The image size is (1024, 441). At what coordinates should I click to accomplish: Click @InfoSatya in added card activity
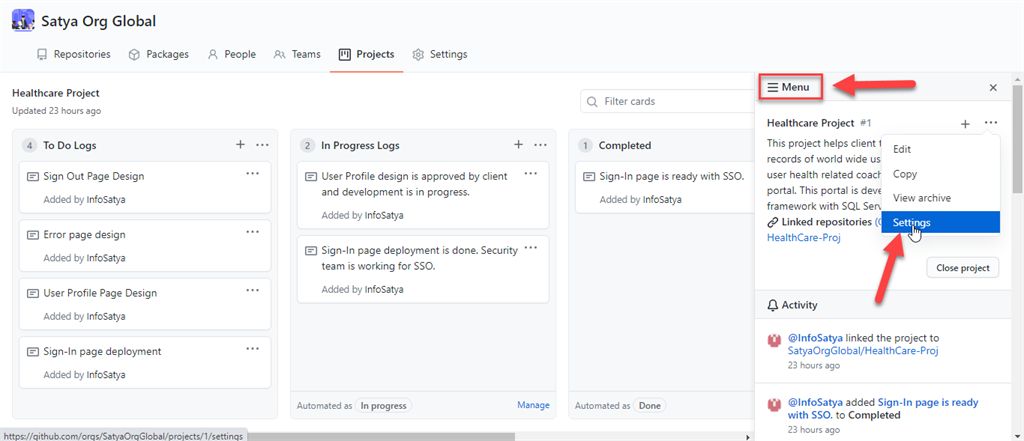pos(816,402)
